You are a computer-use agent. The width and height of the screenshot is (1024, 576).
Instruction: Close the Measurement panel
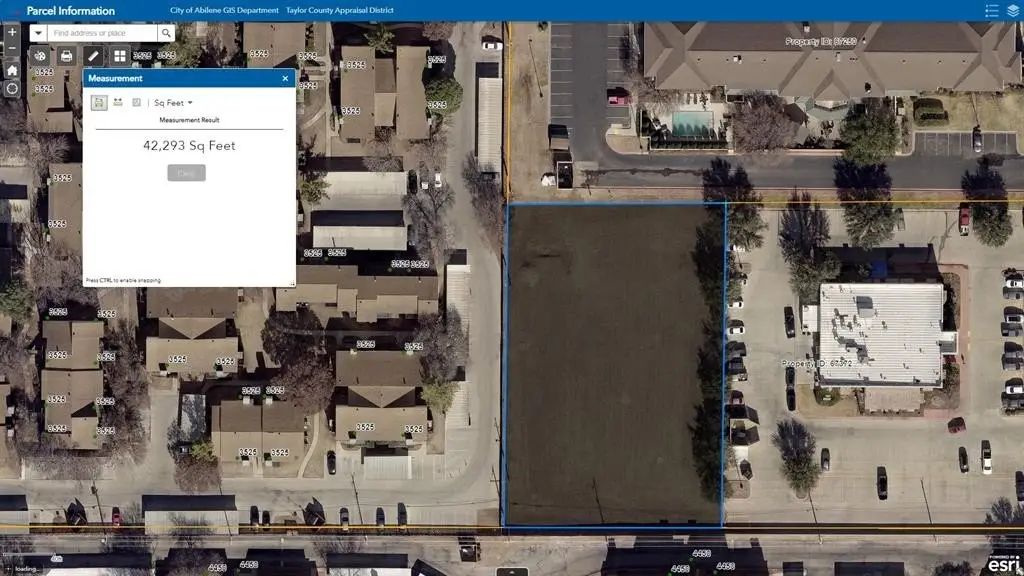[x=285, y=78]
